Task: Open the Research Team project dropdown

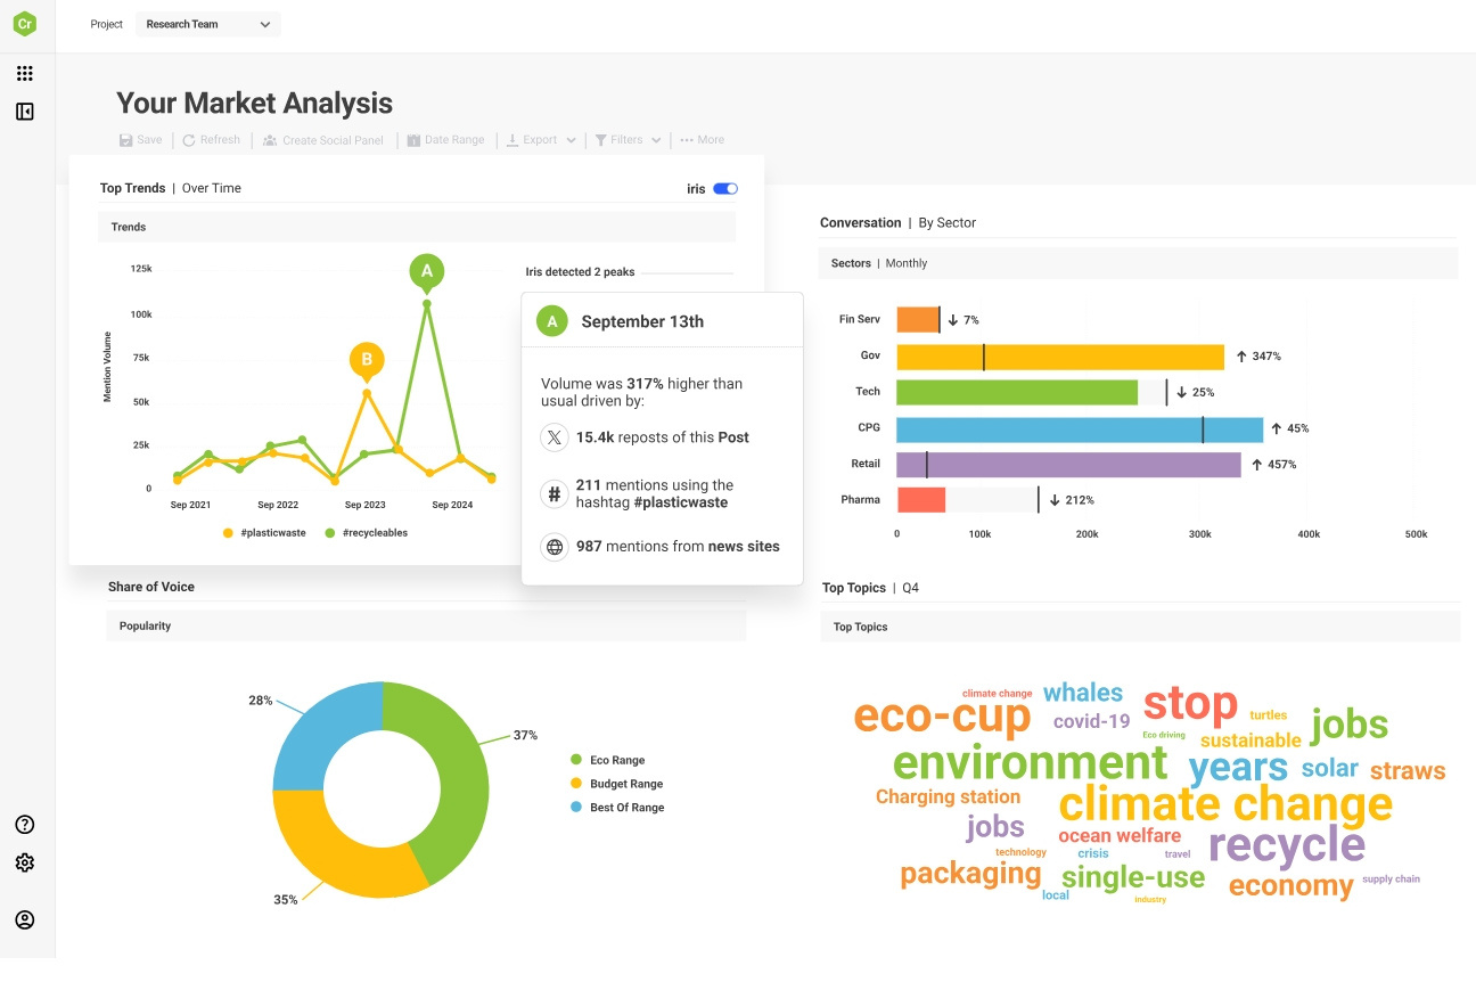Action: 208,24
